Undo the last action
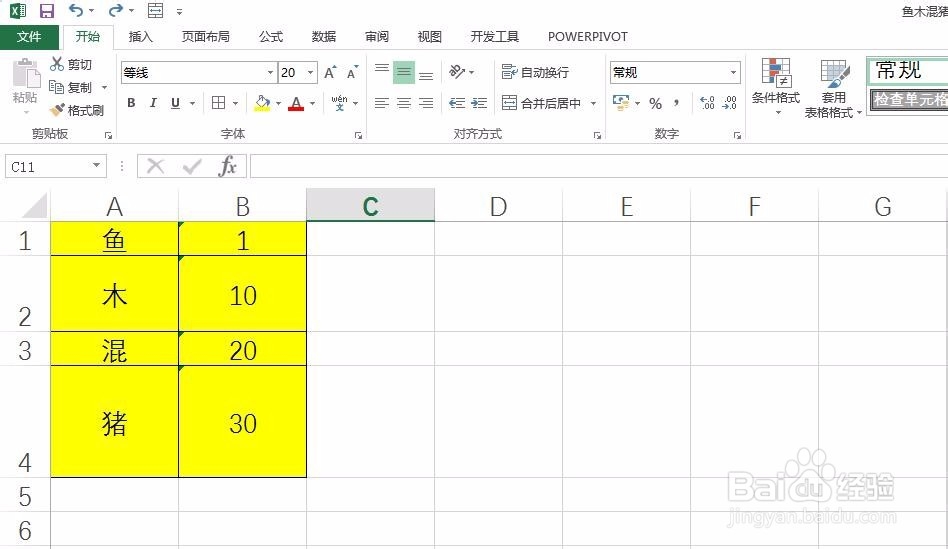948x549 pixels. 76,10
